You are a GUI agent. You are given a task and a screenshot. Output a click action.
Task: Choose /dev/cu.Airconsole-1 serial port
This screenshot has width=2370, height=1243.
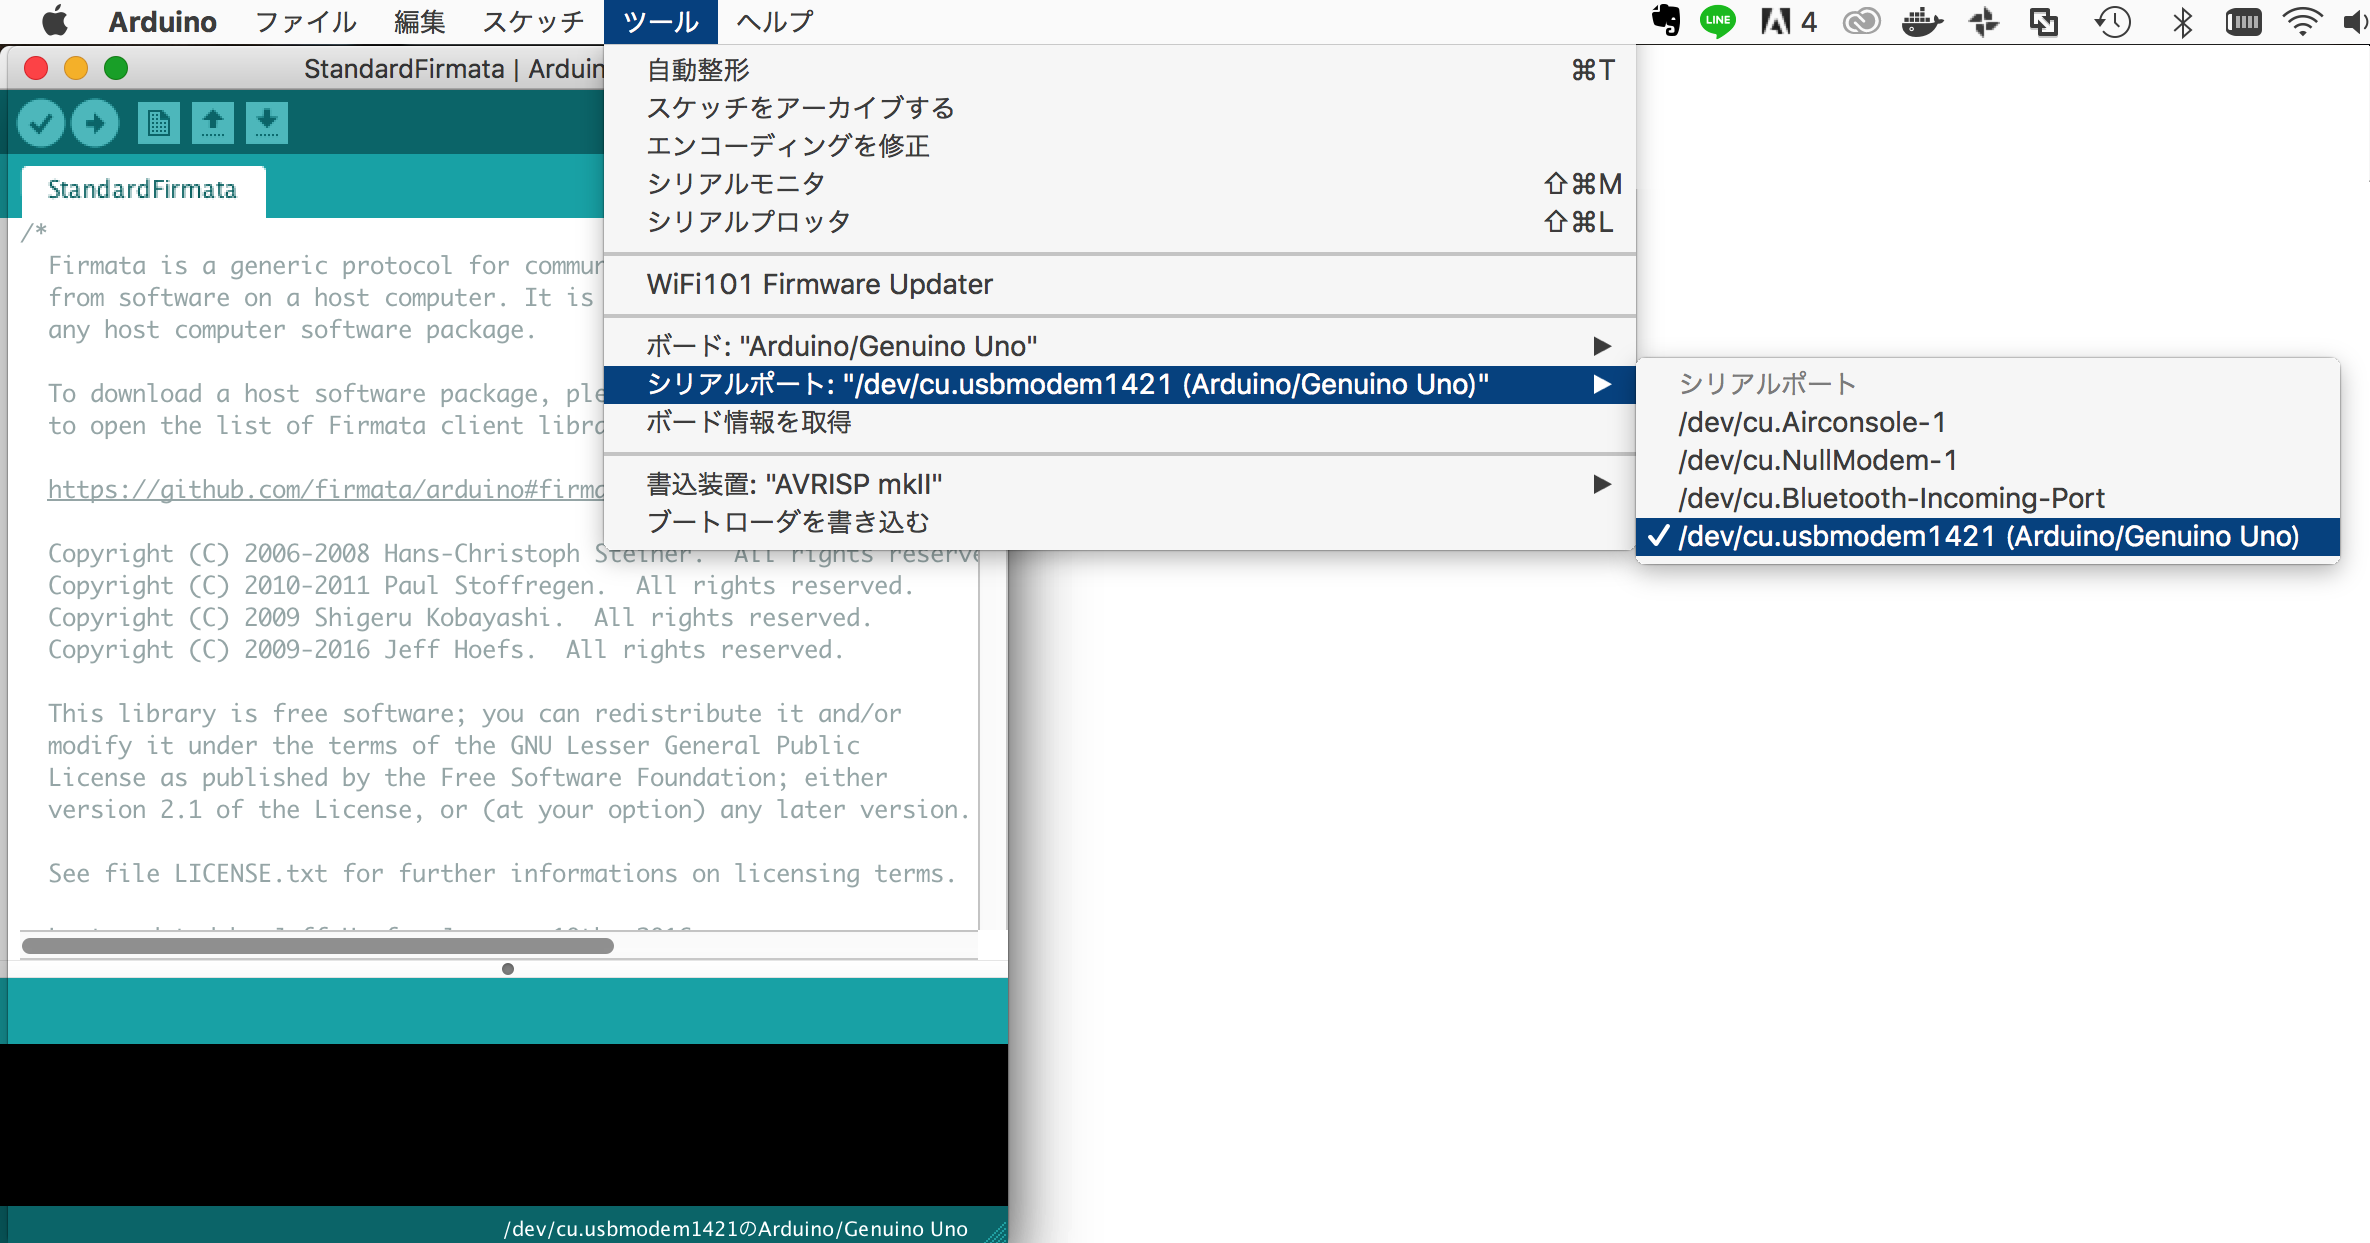pos(1811,423)
